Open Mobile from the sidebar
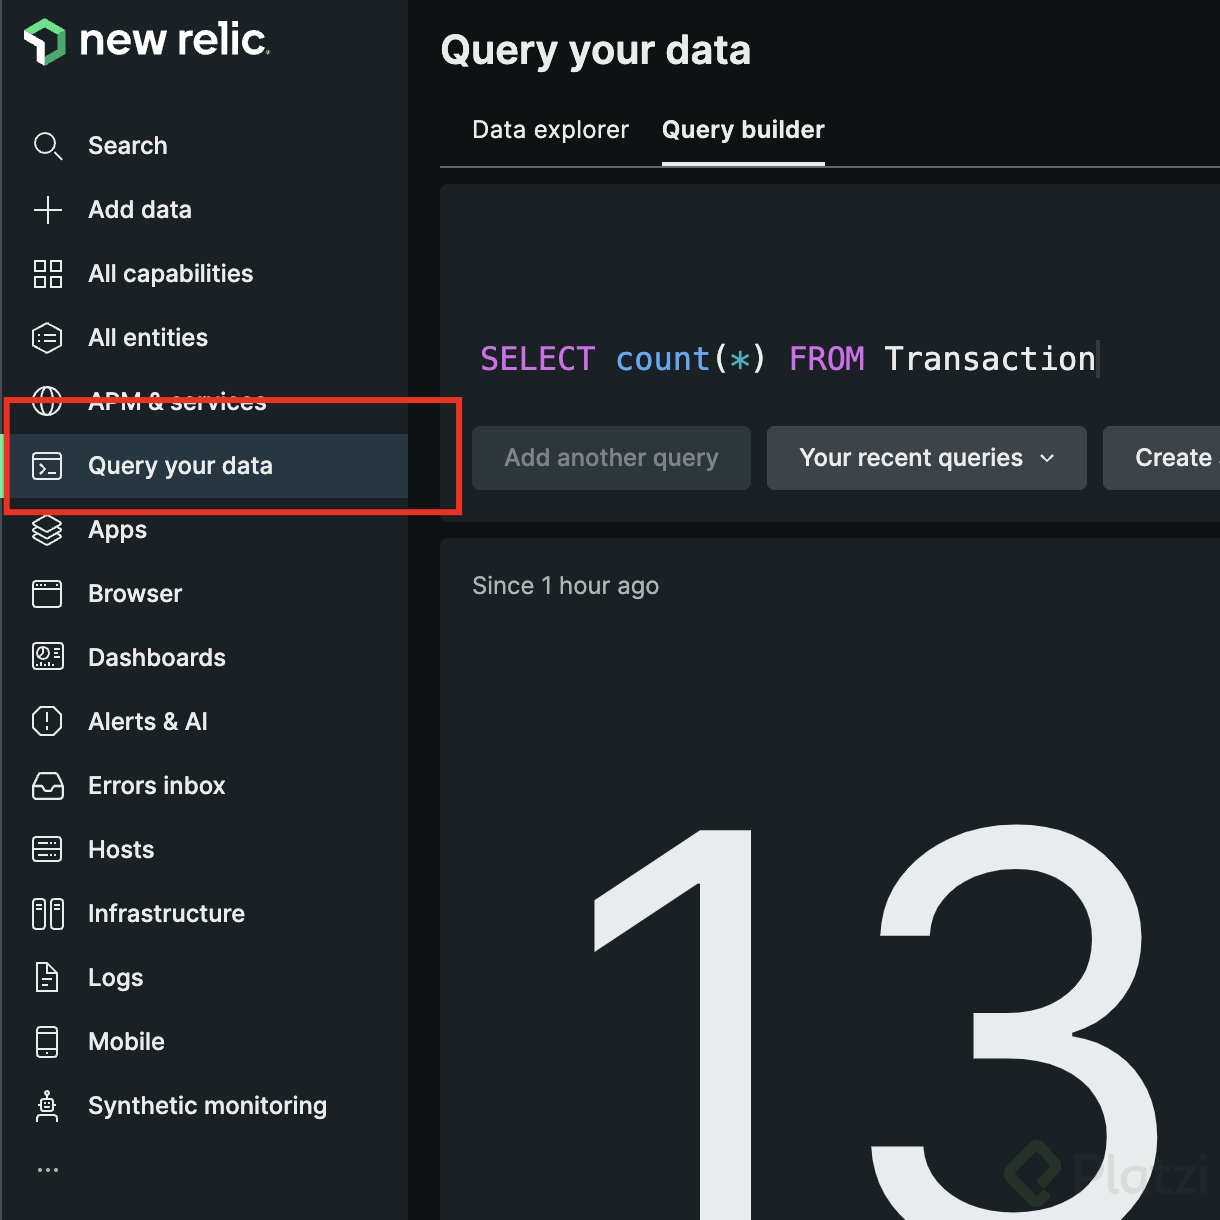The width and height of the screenshot is (1220, 1220). click(126, 1042)
